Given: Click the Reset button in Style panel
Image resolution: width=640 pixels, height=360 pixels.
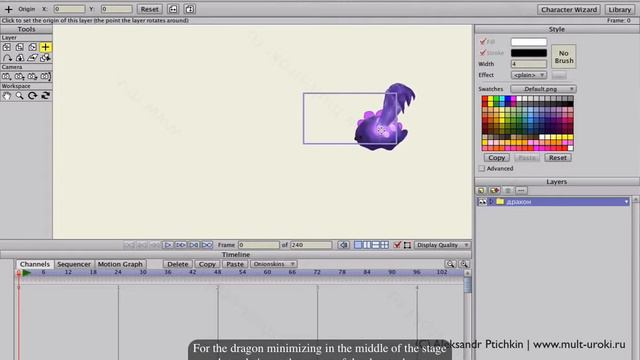Looking at the screenshot, I should coord(558,158).
